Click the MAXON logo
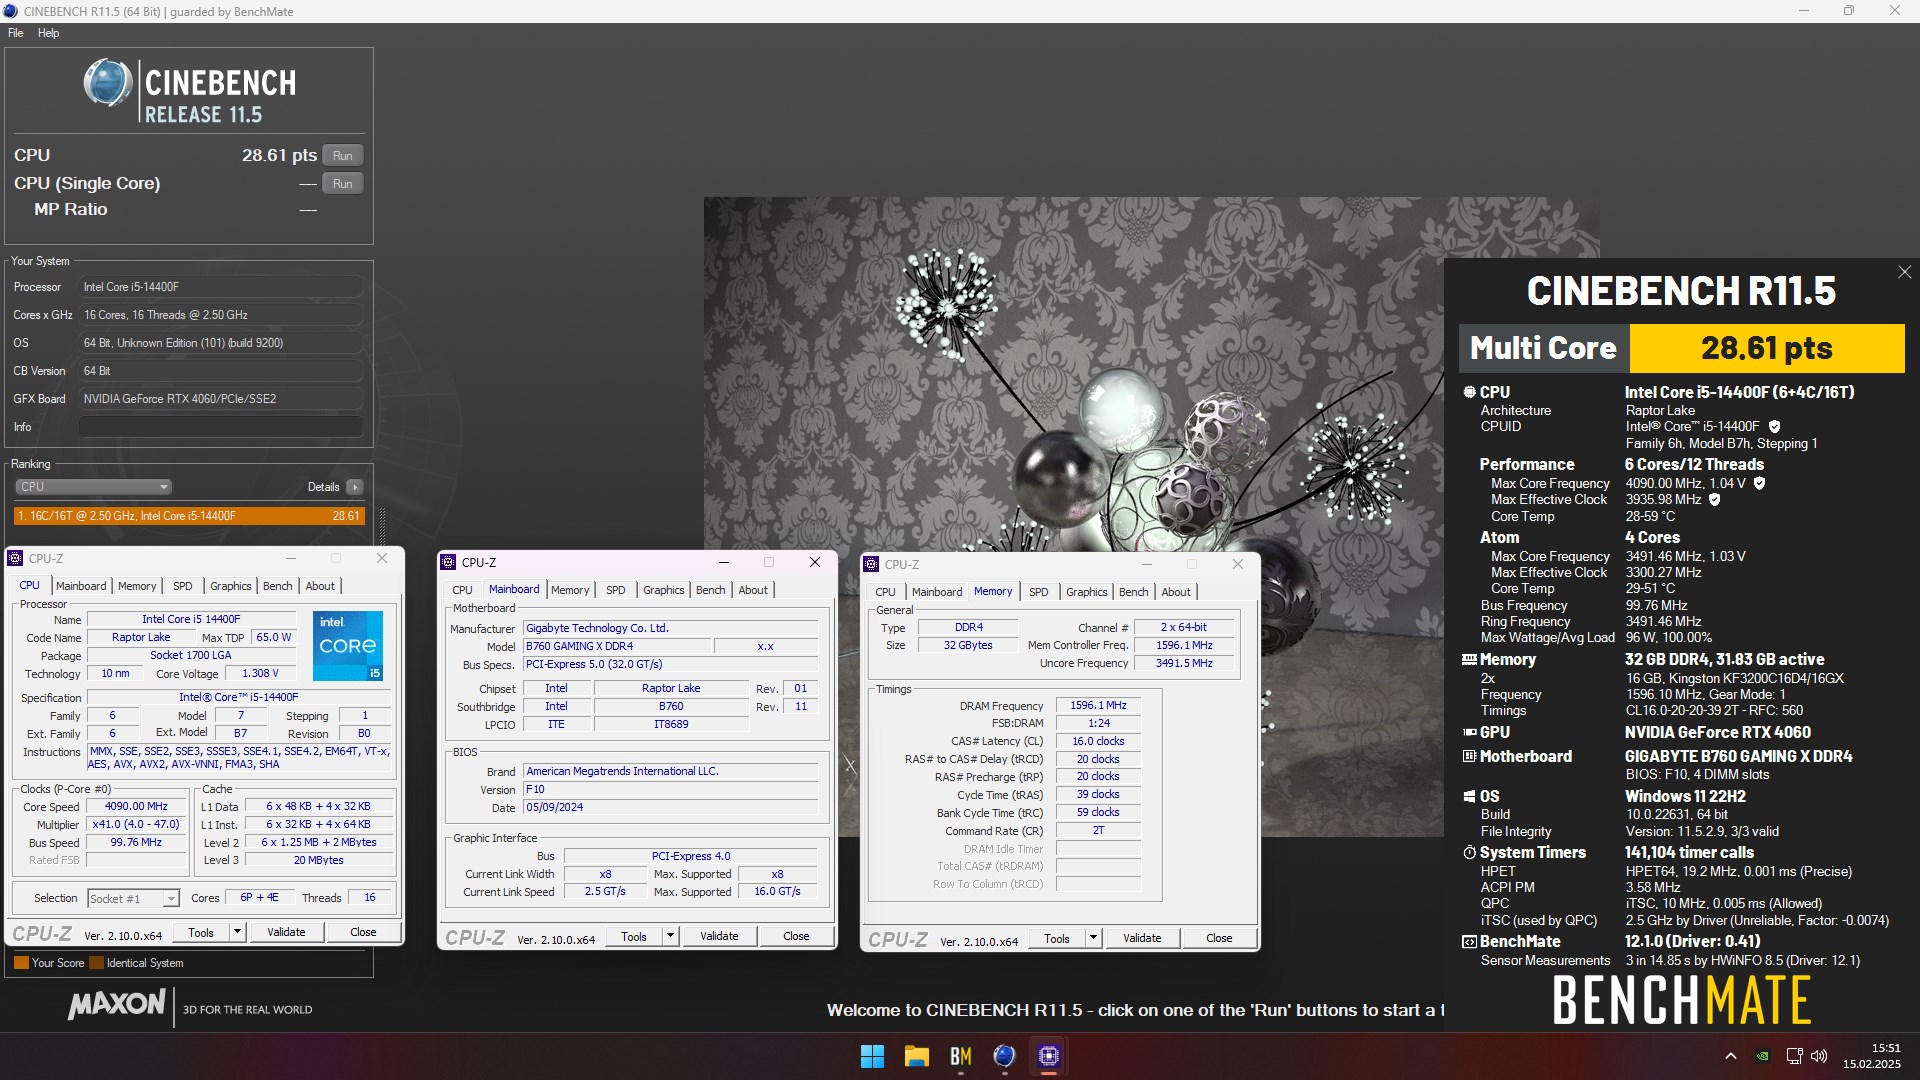This screenshot has height=1080, width=1920. [x=116, y=1004]
